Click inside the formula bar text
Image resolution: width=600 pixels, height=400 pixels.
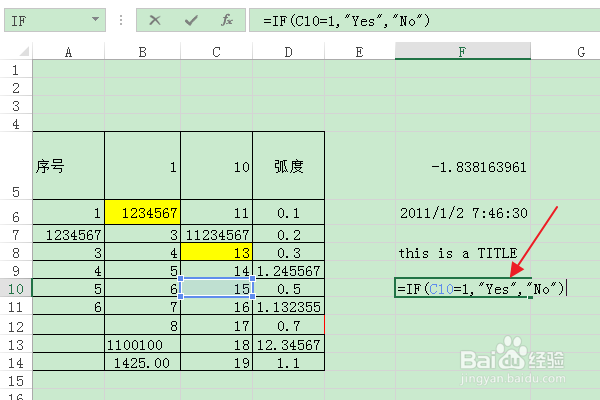pyautogui.click(x=424, y=20)
